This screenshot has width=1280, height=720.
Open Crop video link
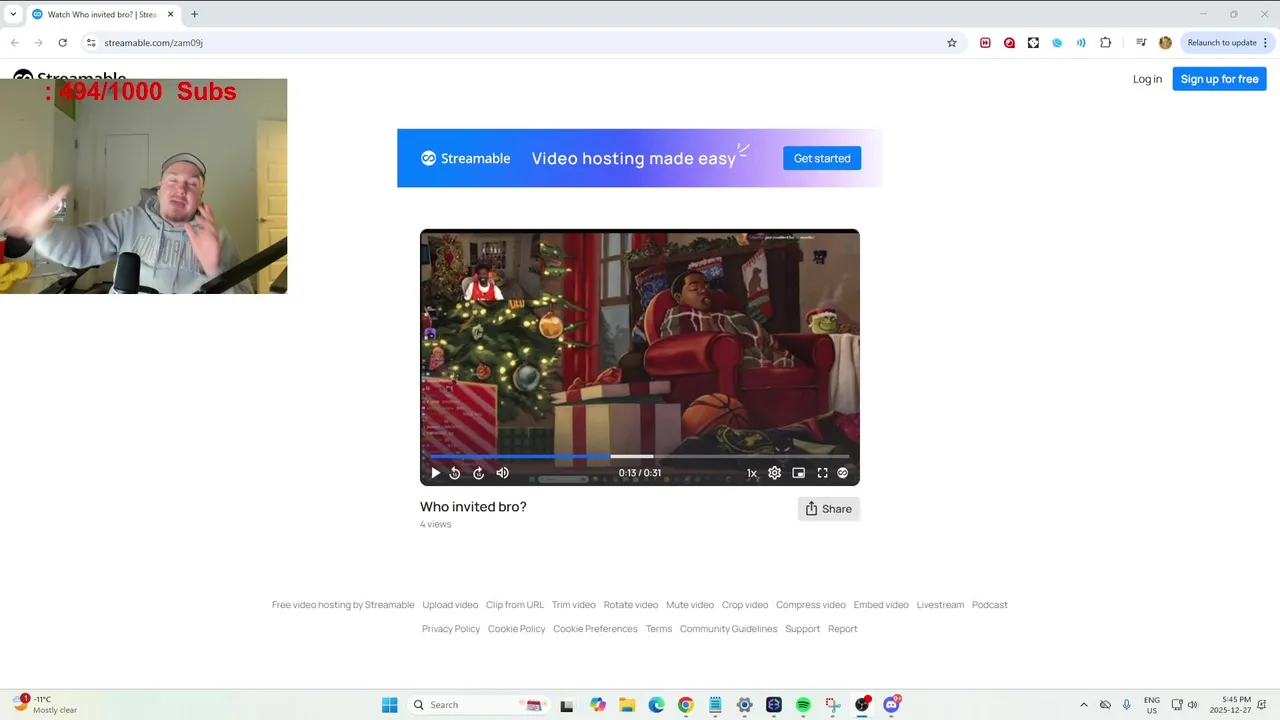coord(745,605)
